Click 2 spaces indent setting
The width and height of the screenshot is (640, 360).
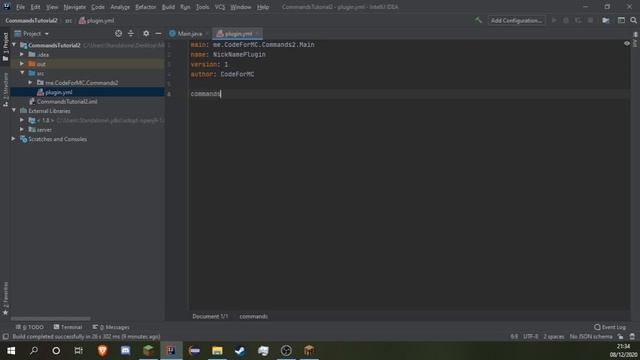pyautogui.click(x=553, y=337)
